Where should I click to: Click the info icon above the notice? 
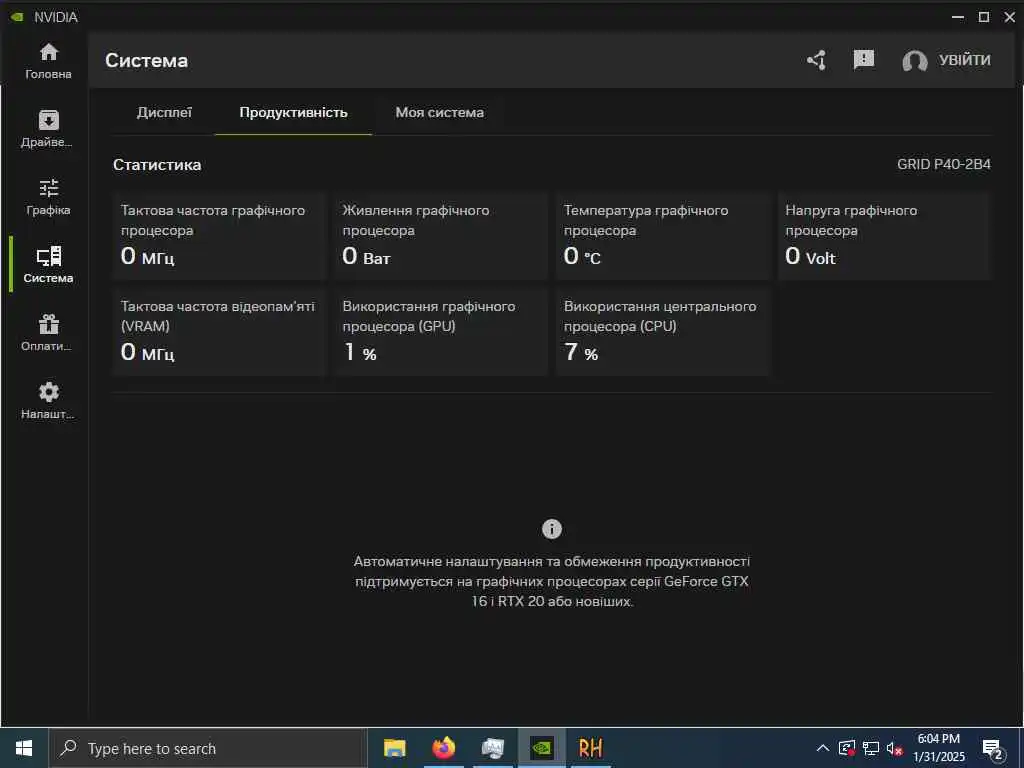[552, 528]
